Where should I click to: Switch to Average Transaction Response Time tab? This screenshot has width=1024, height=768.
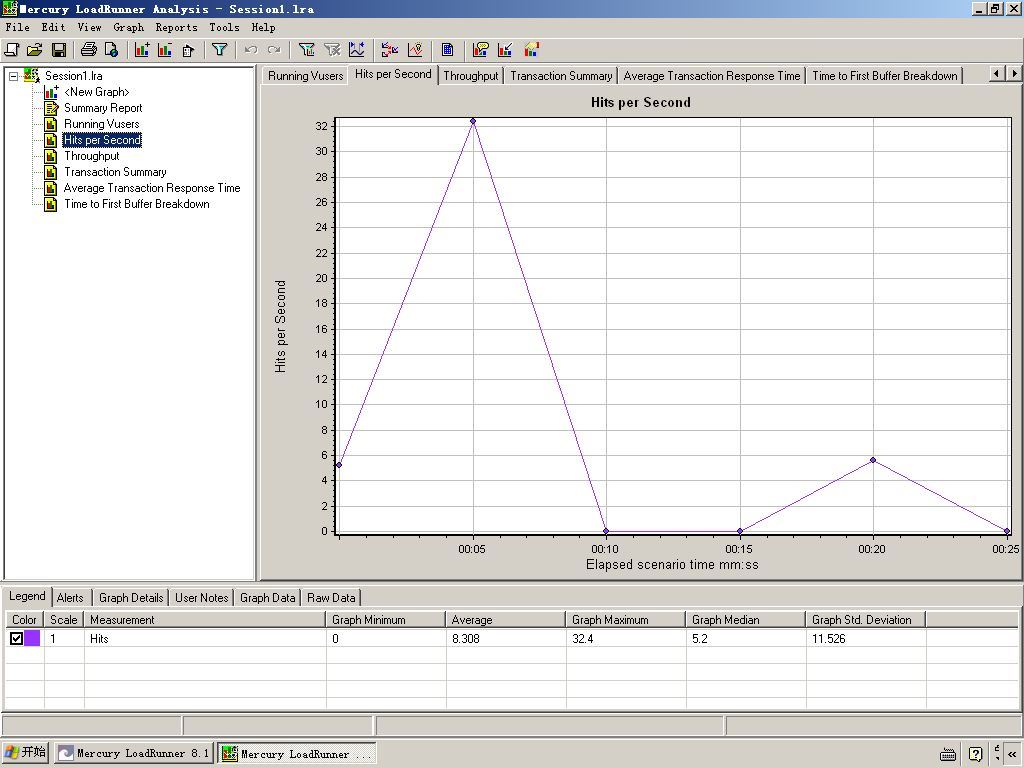coord(711,76)
